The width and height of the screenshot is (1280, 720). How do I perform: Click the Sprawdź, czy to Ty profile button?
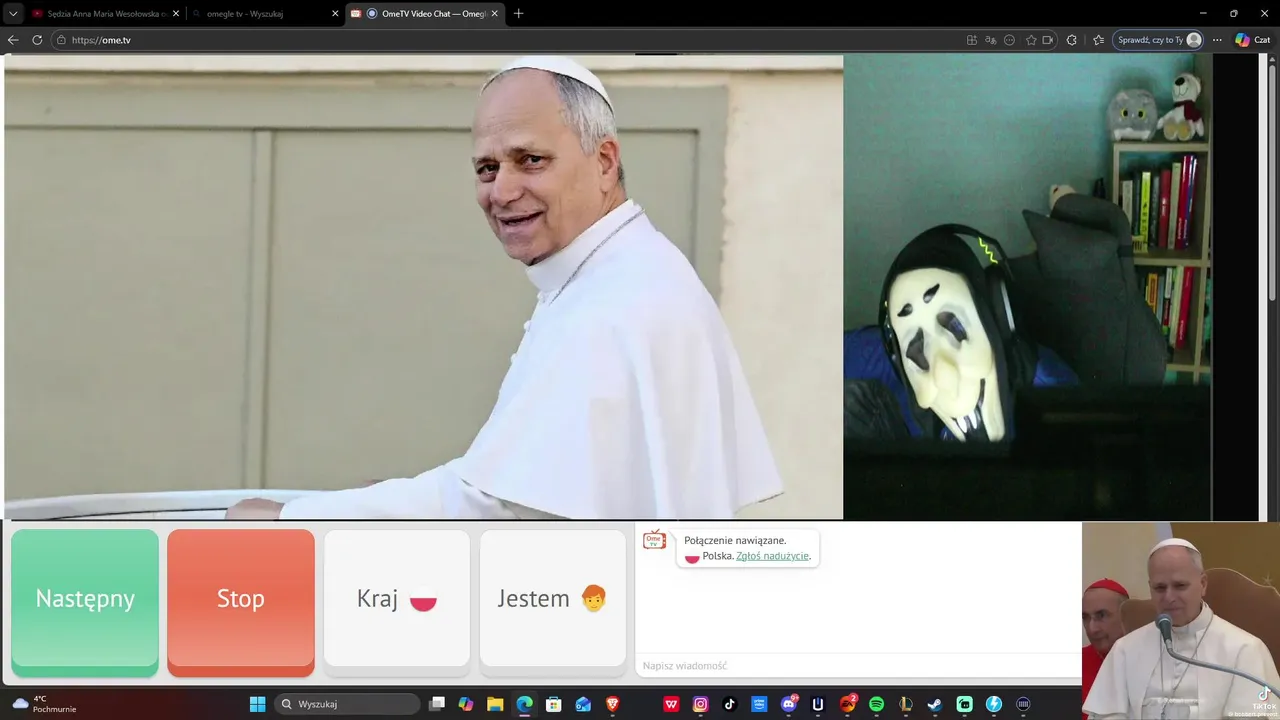1158,40
